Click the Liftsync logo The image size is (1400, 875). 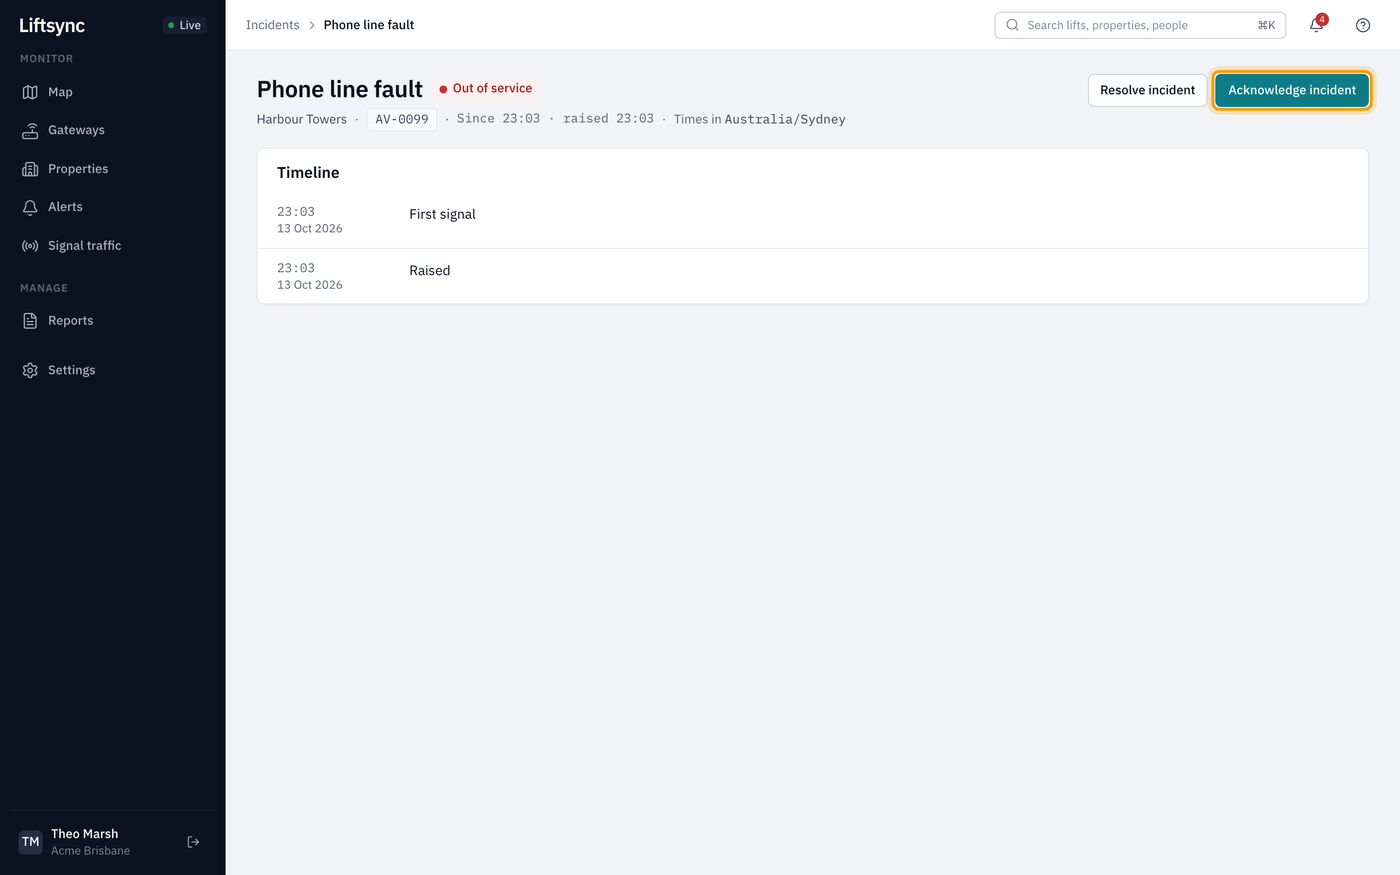click(x=52, y=25)
